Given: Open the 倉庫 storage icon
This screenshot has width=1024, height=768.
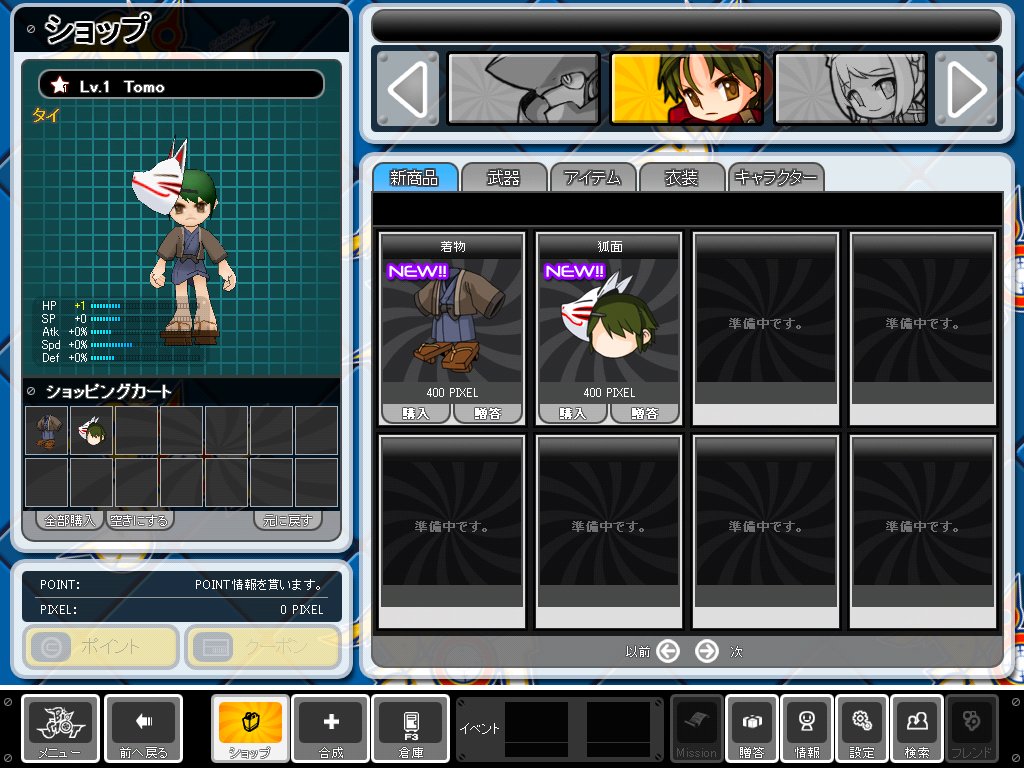Looking at the screenshot, I should 410,722.
